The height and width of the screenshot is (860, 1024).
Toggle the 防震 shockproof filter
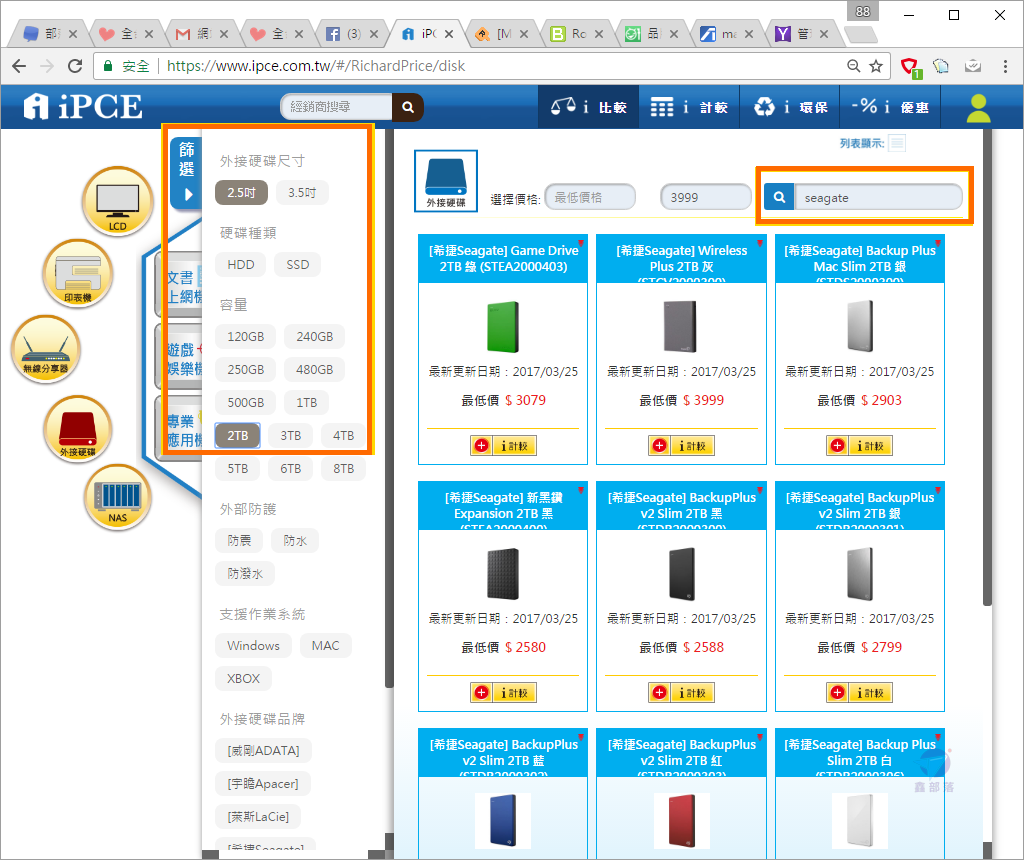(x=239, y=541)
